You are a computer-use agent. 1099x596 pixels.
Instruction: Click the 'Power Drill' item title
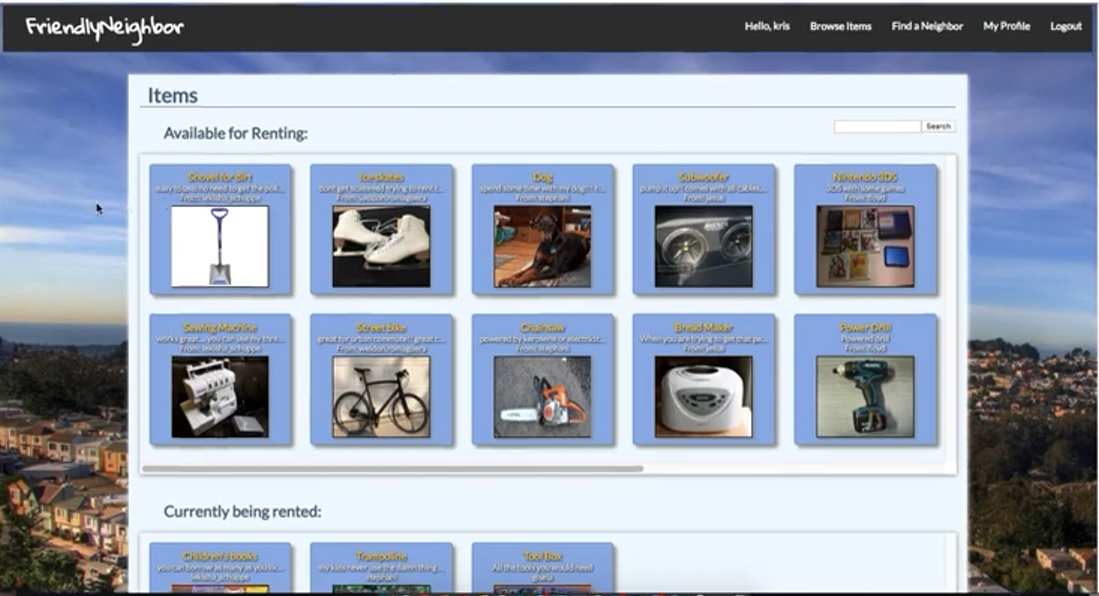(865, 327)
